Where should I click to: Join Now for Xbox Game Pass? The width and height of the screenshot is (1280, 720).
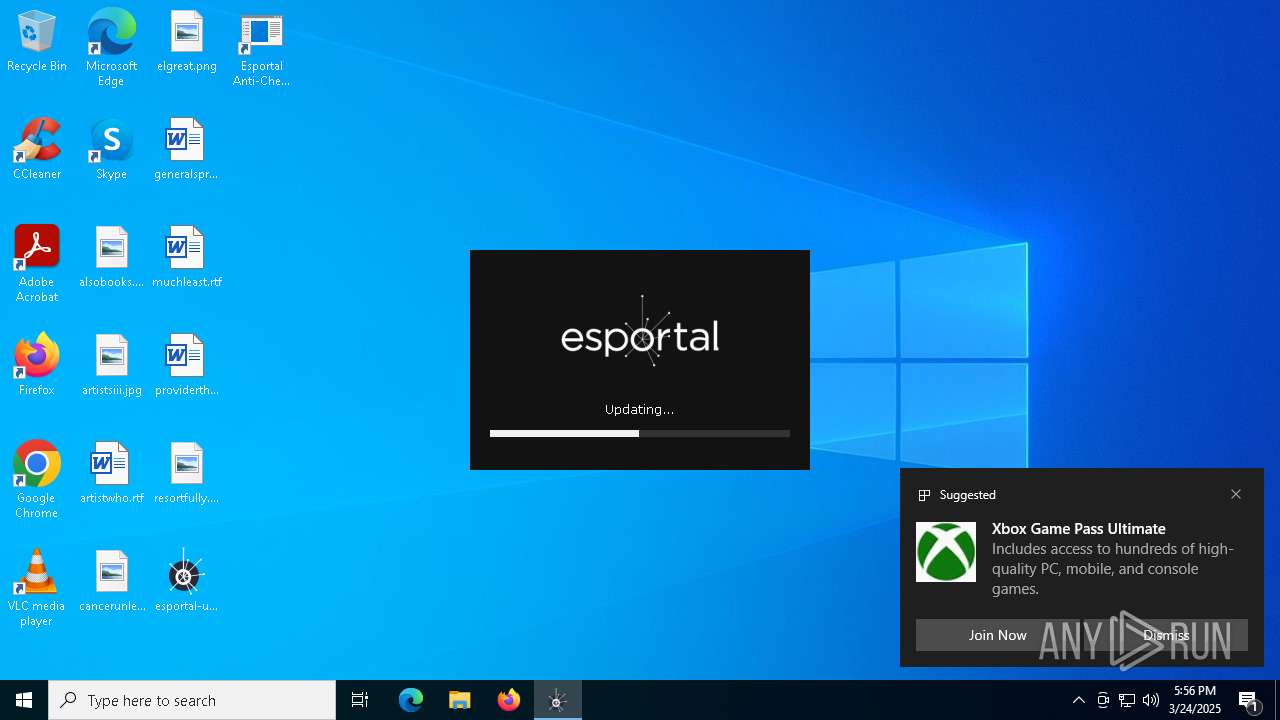997,635
